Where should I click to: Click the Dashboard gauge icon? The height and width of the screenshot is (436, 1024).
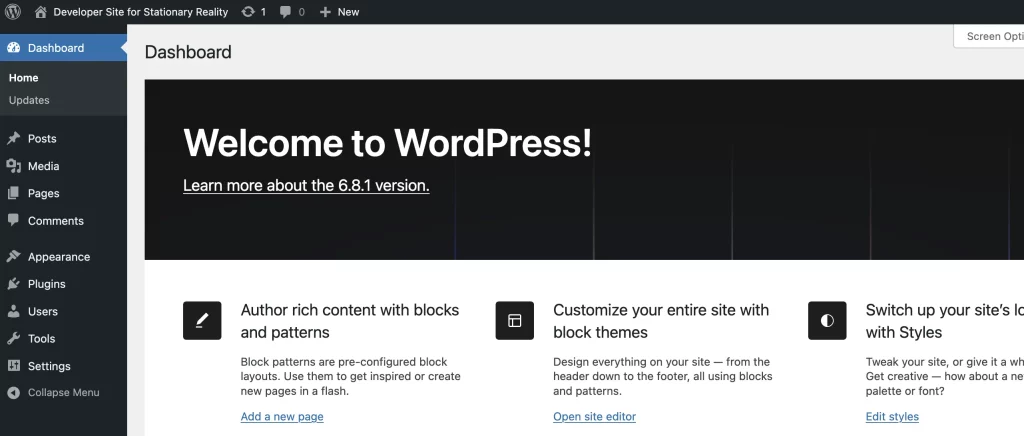[13, 48]
